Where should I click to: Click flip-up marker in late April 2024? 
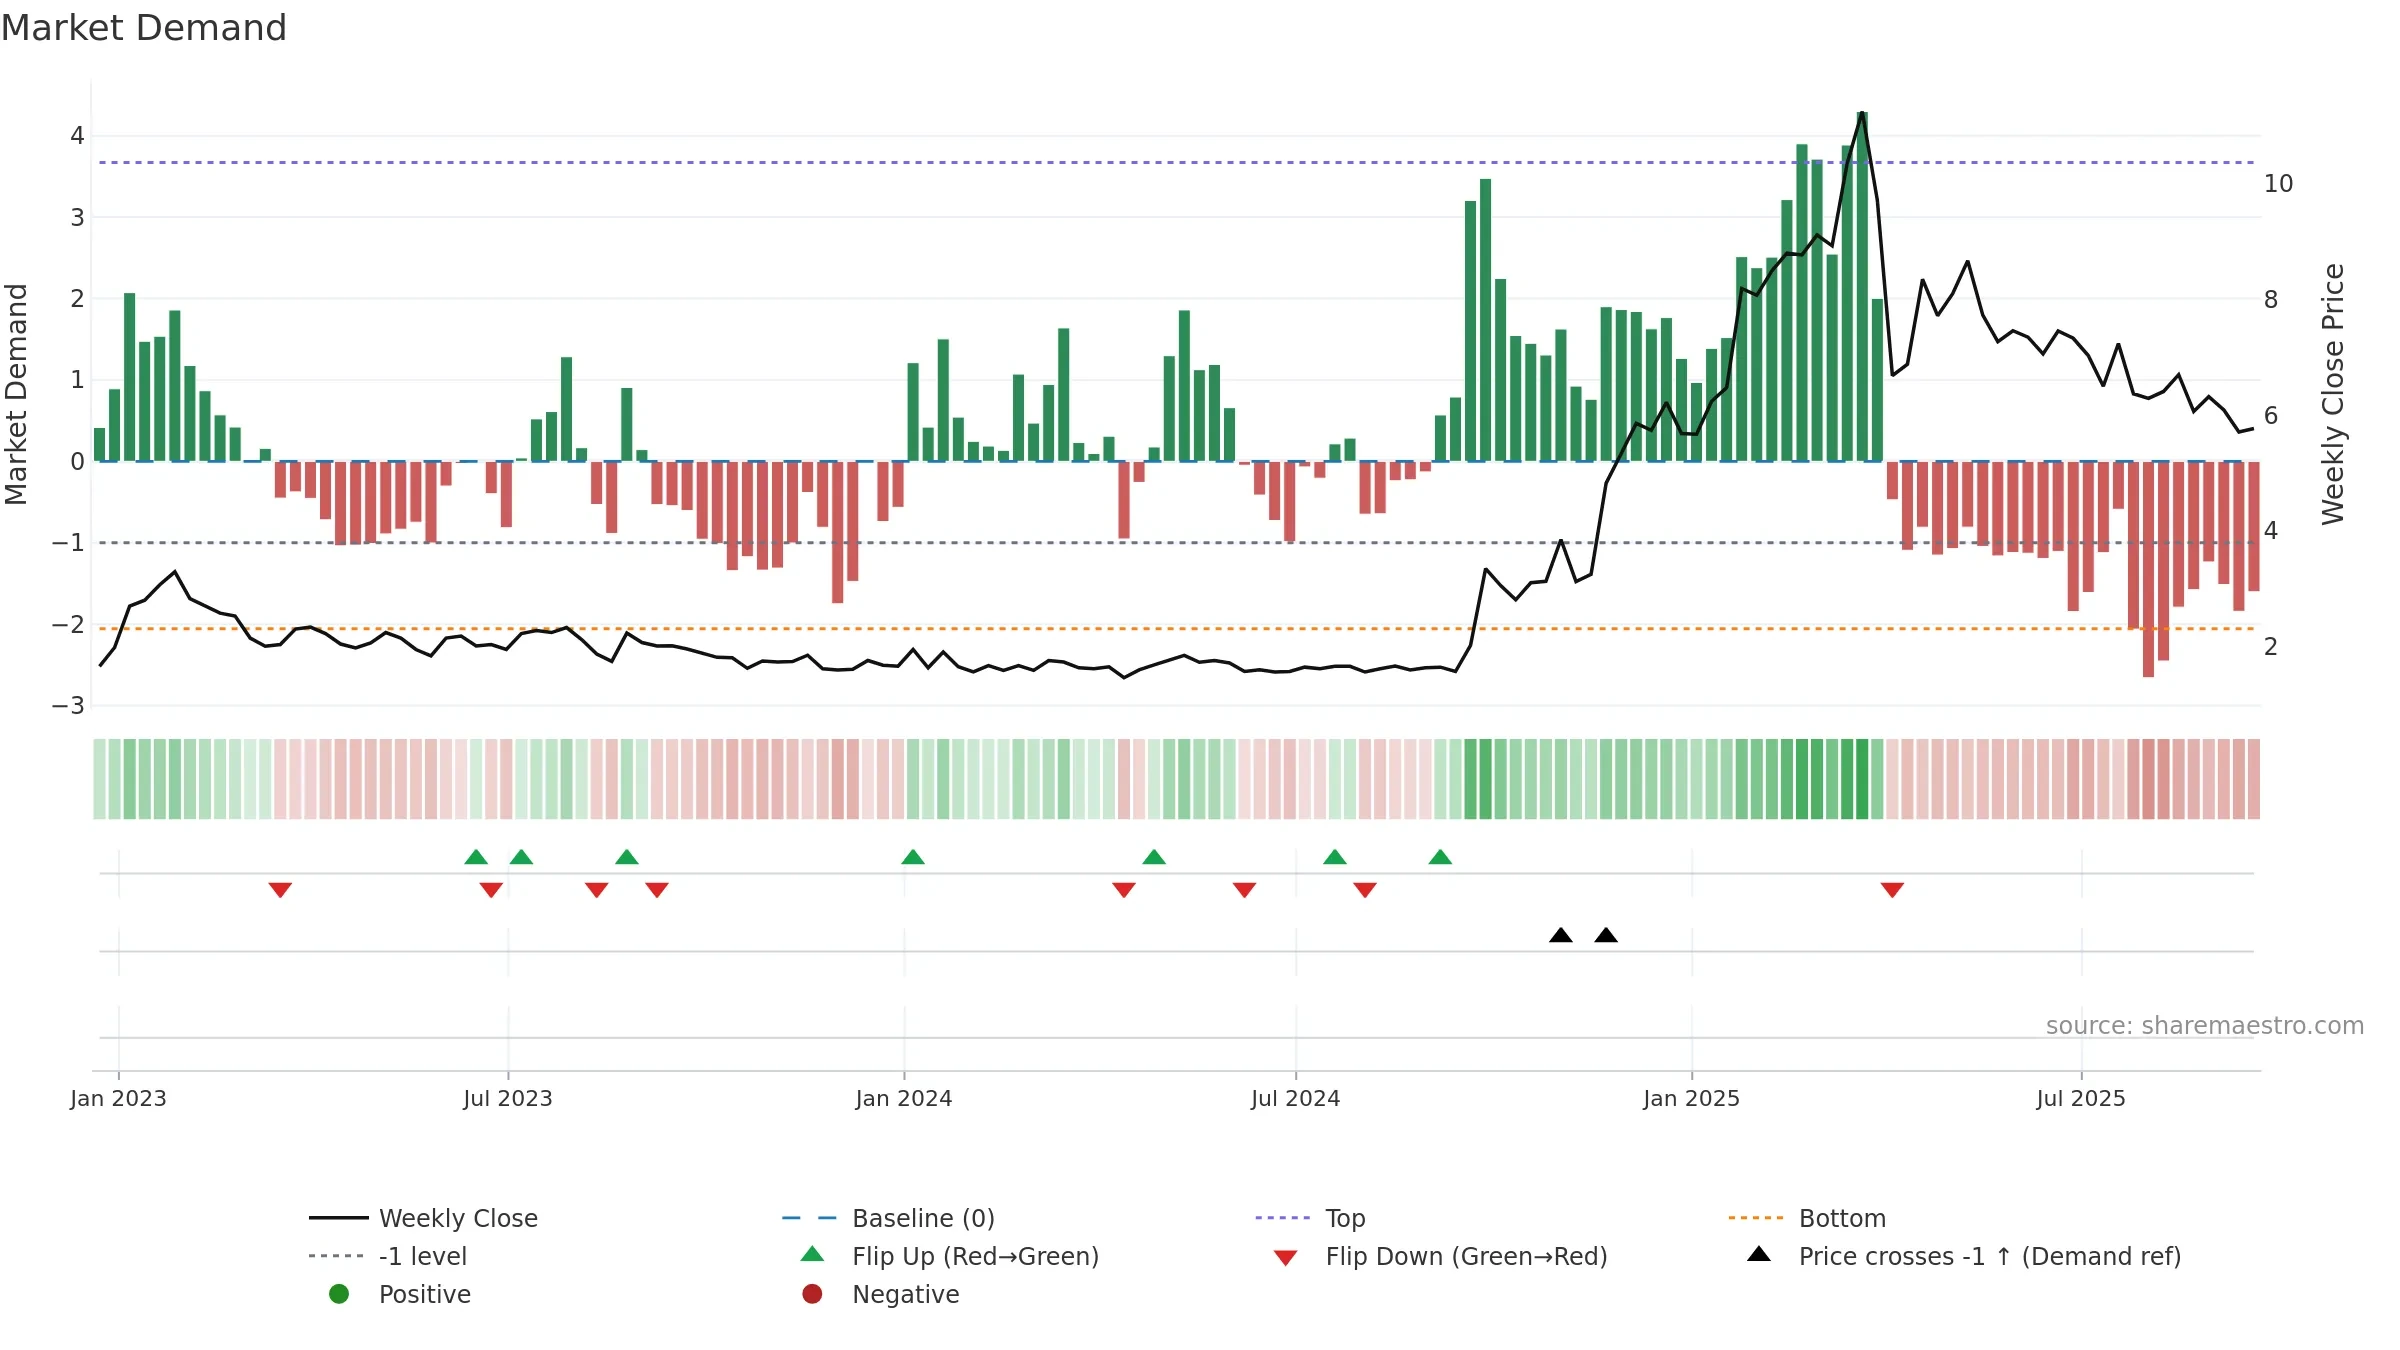(1154, 857)
